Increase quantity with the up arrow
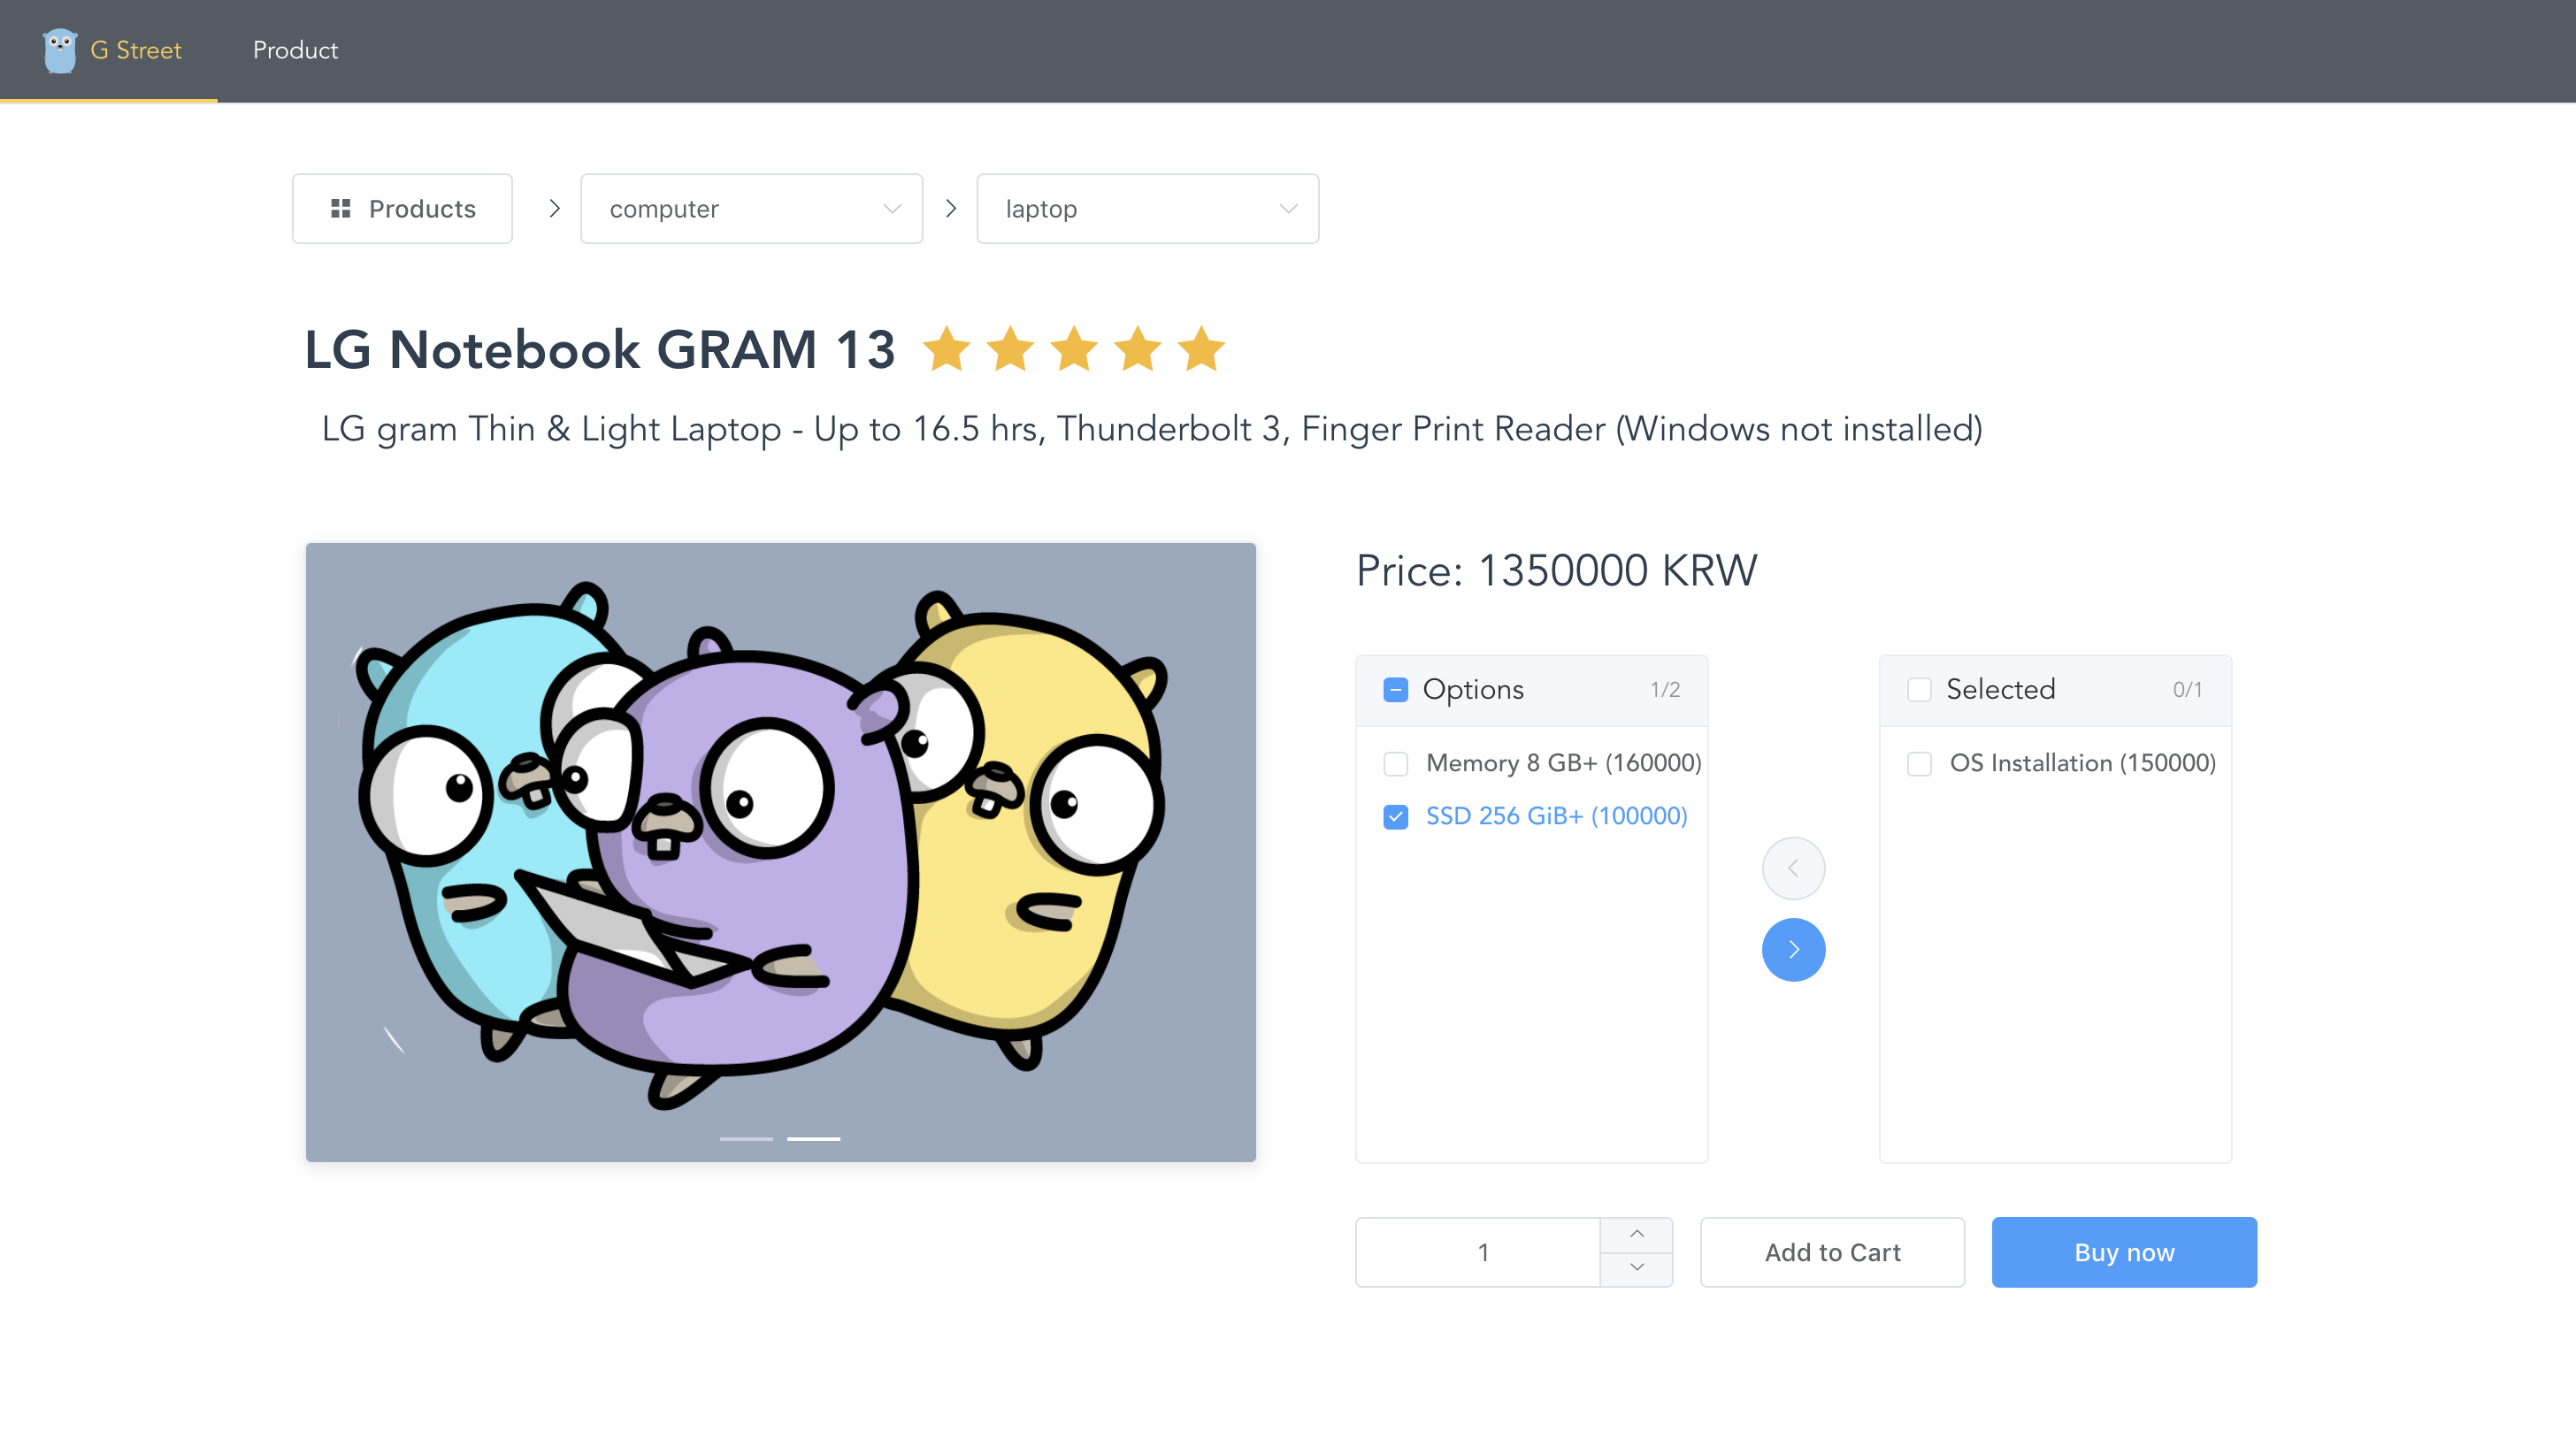This screenshot has width=2576, height=1431. tap(1636, 1234)
